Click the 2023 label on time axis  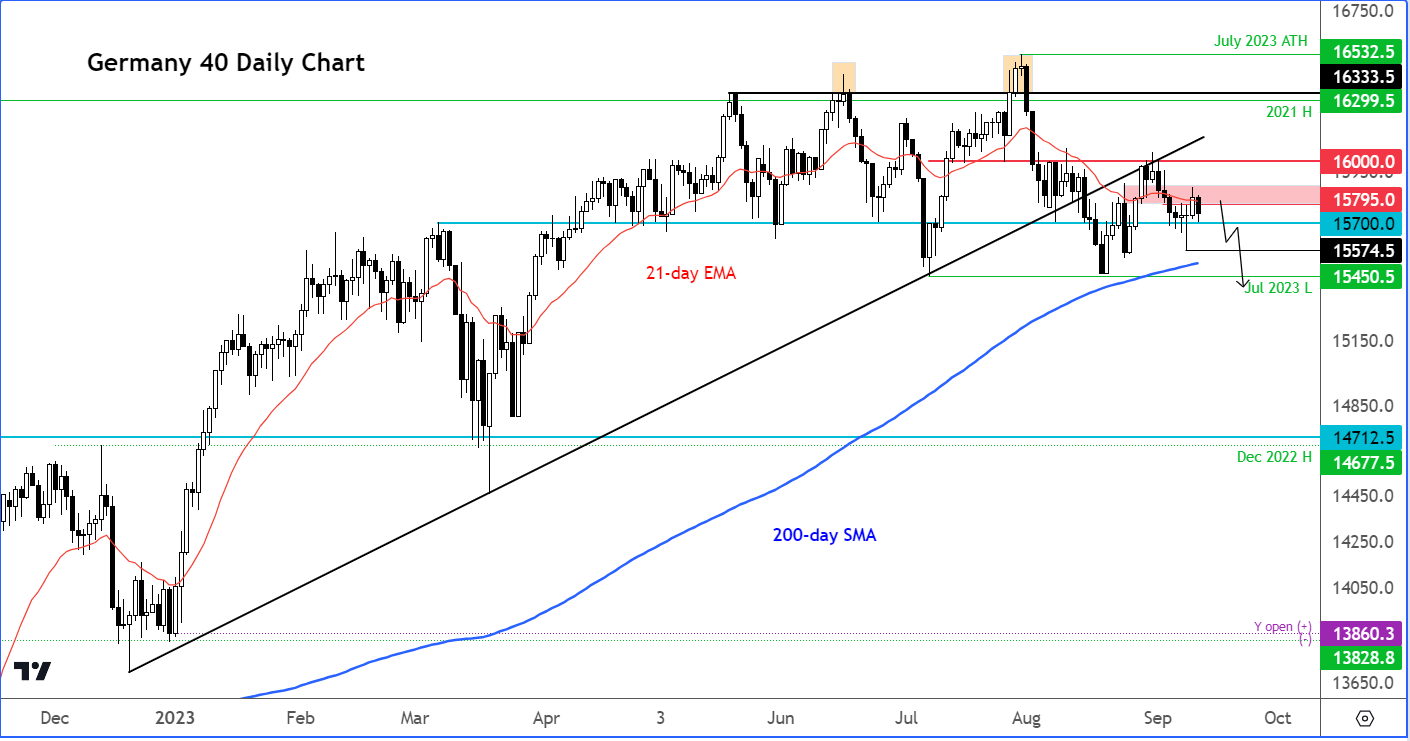(176, 718)
